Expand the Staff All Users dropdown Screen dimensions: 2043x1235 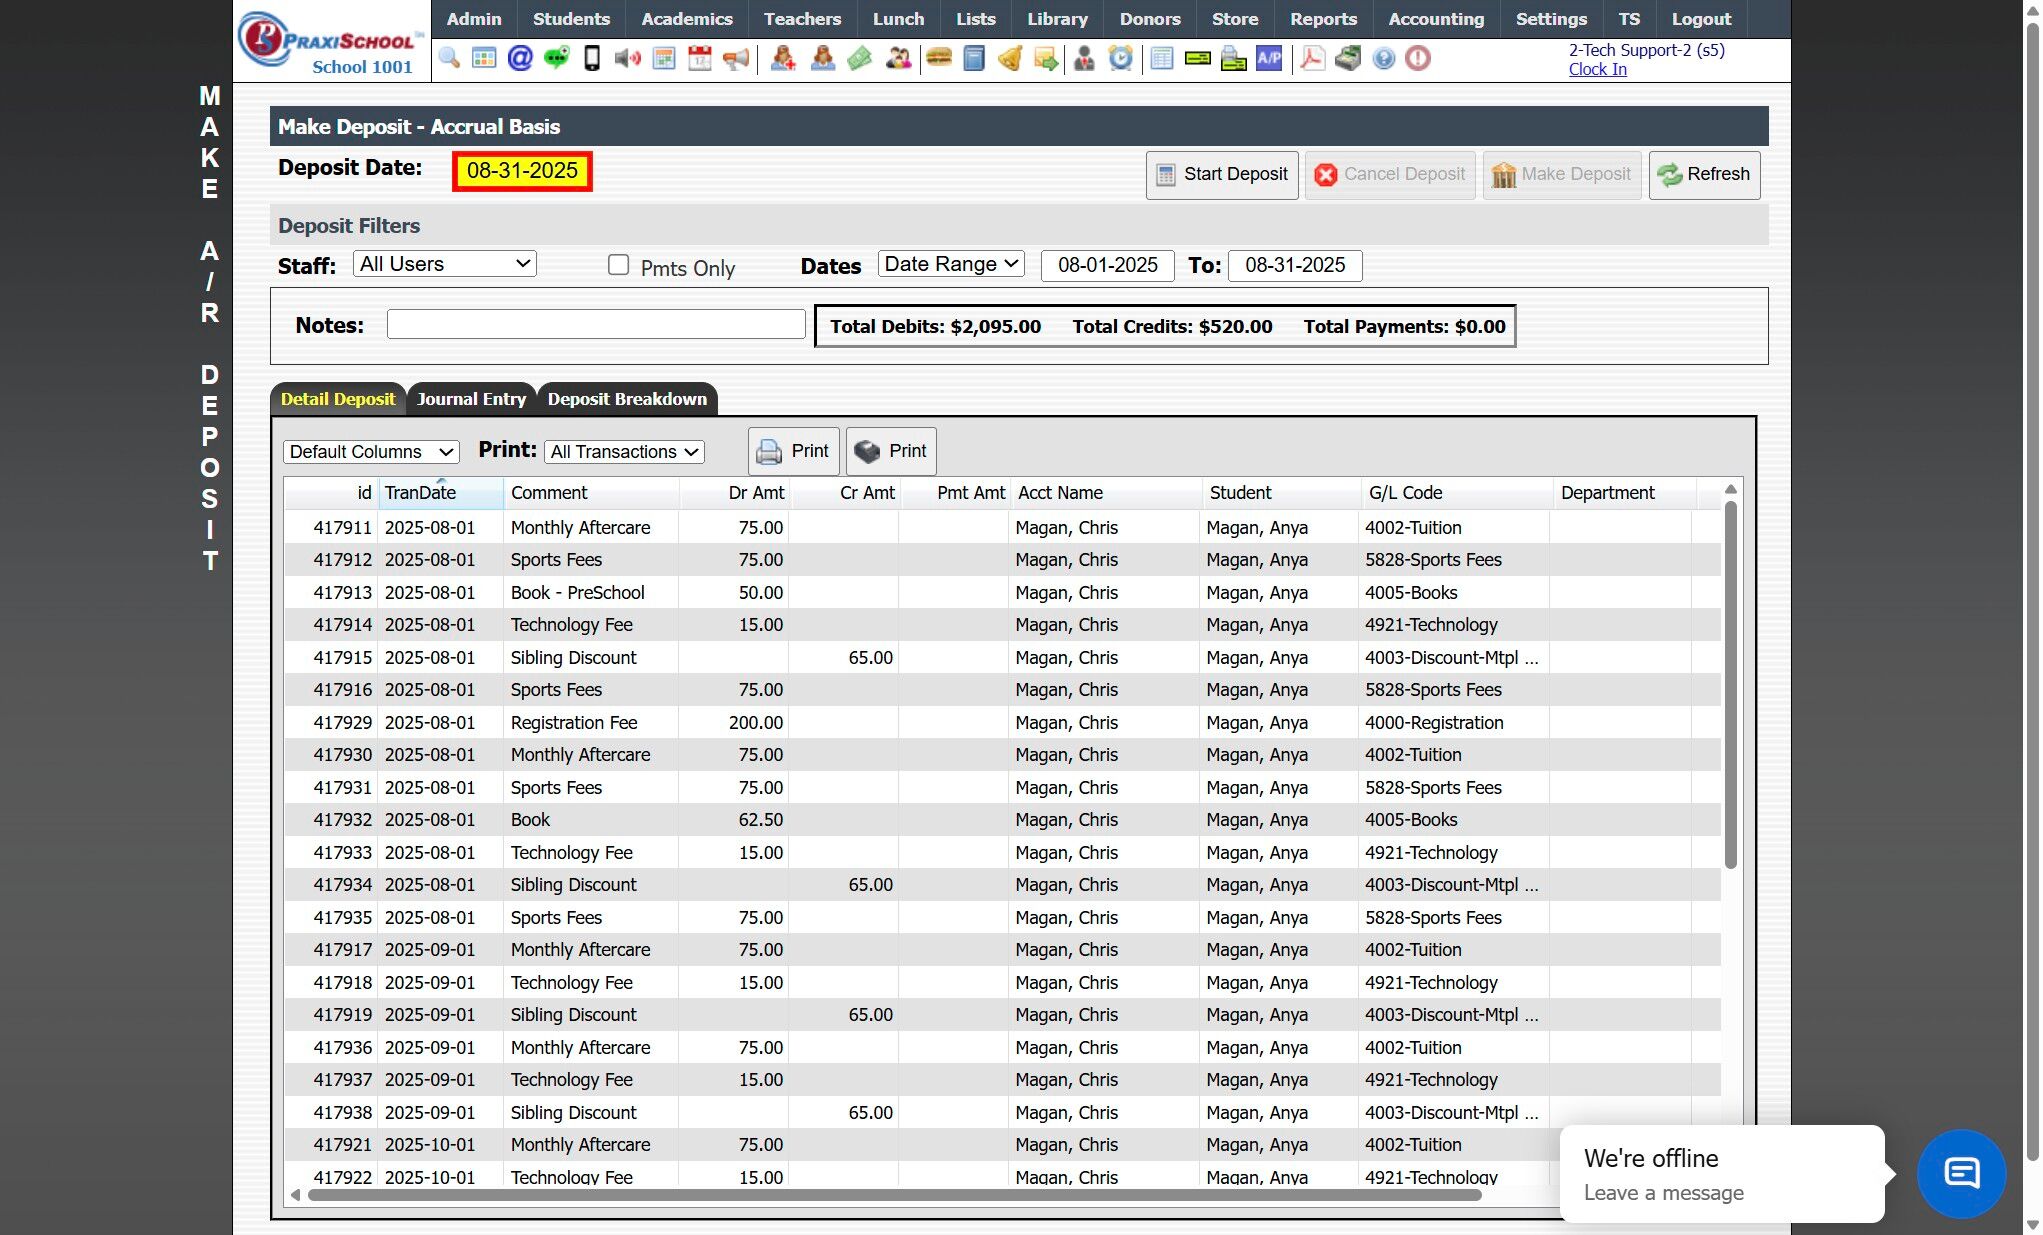(445, 264)
